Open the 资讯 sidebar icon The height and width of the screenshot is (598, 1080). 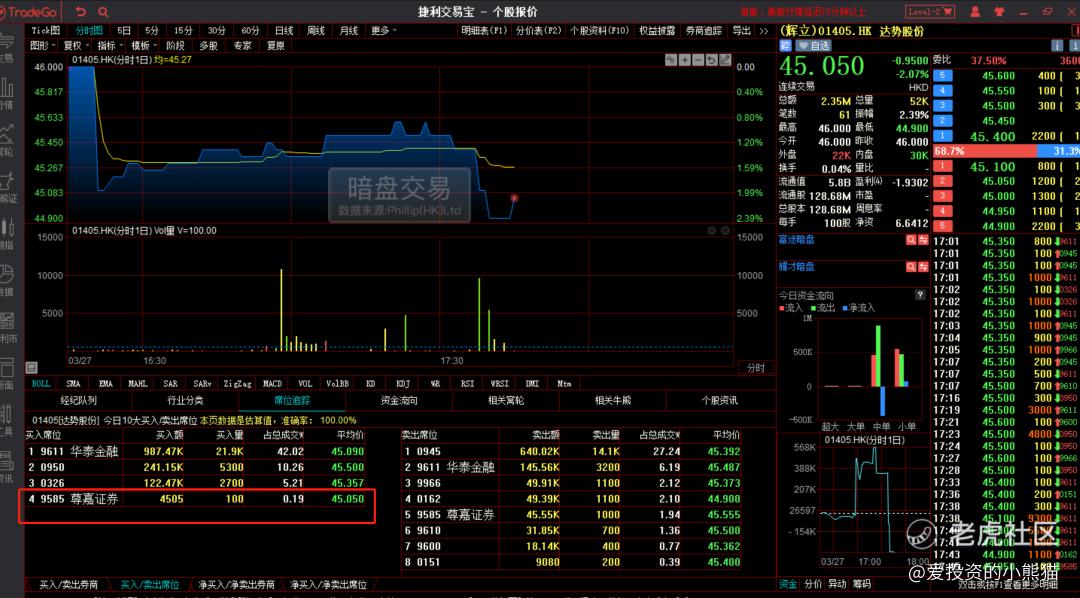(x=7, y=466)
